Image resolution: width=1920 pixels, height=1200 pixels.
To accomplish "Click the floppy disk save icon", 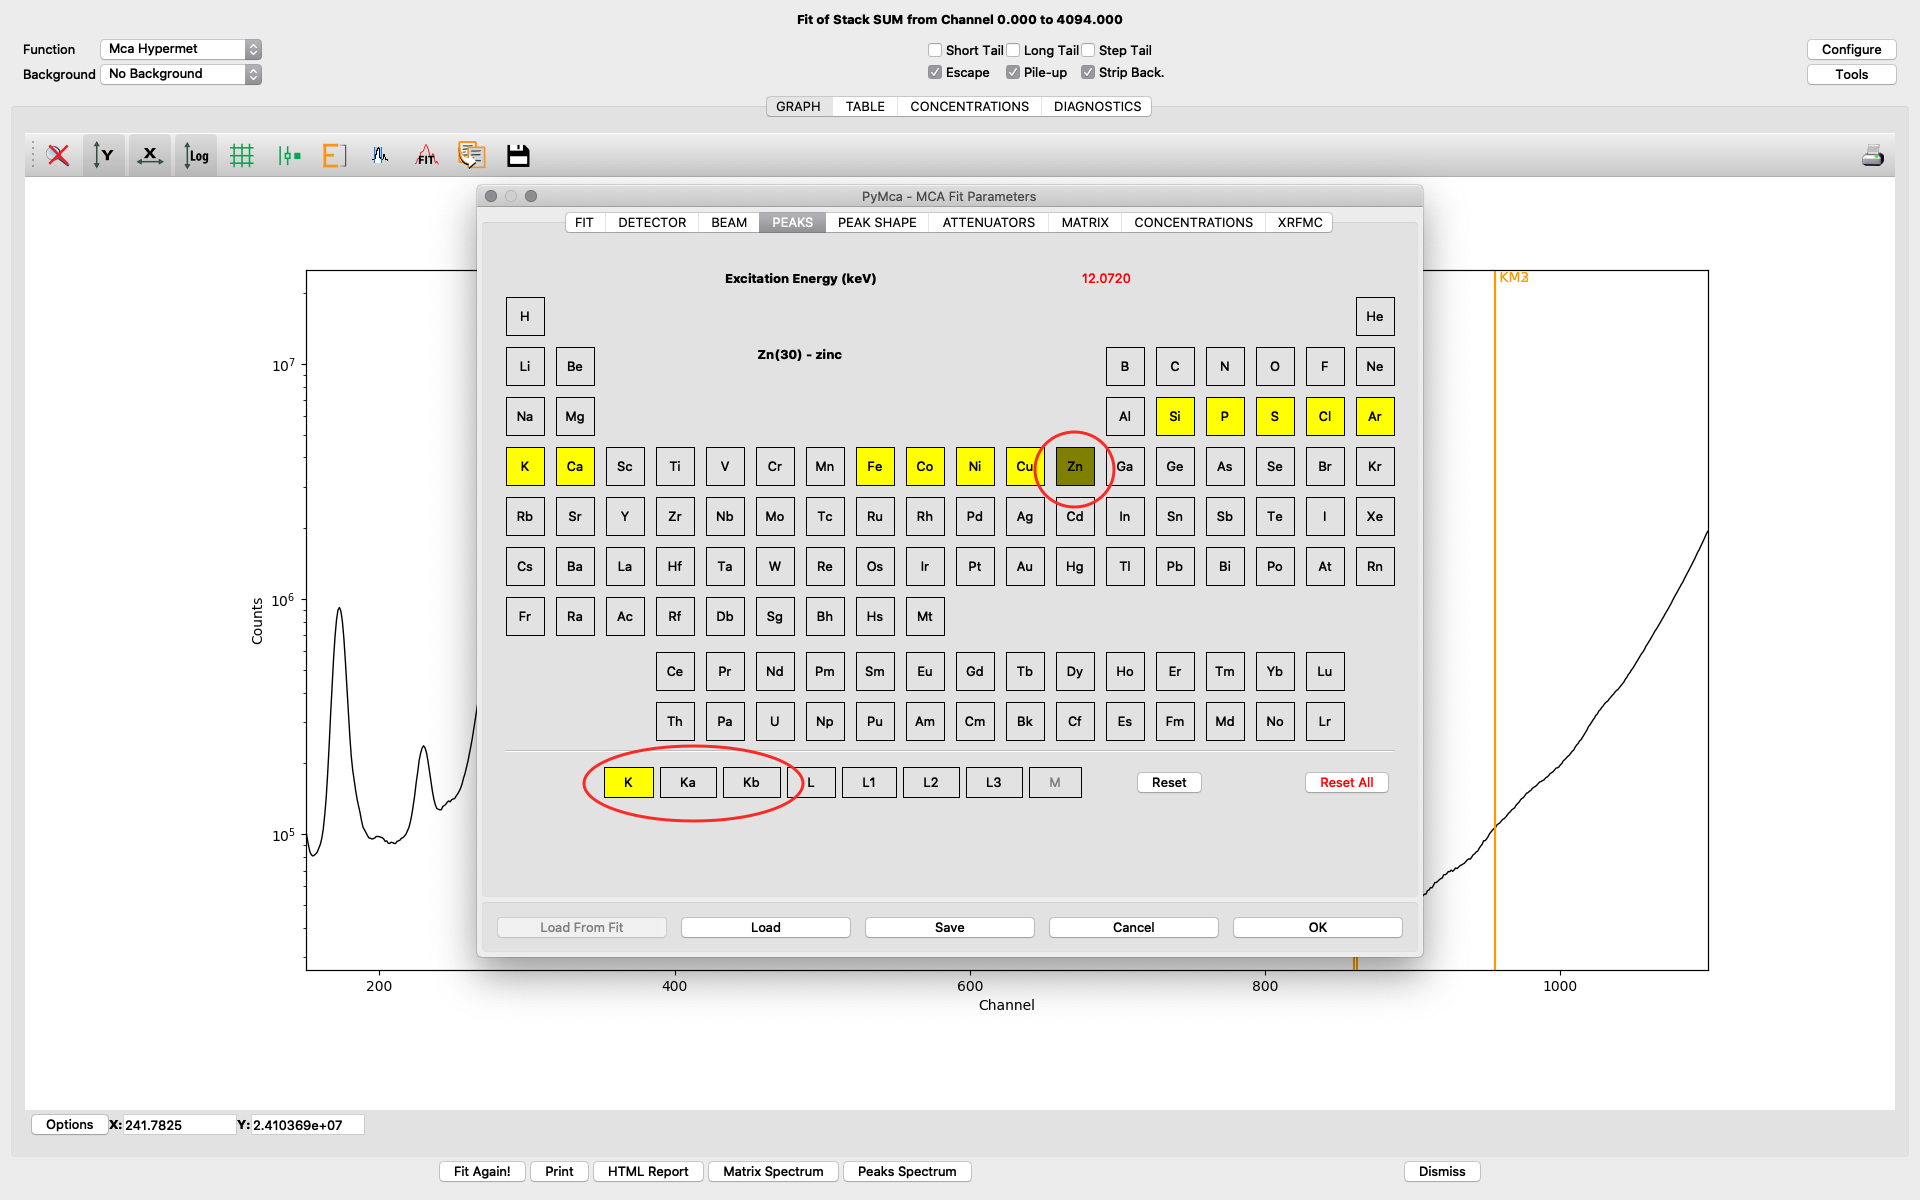I will pyautogui.click(x=518, y=155).
